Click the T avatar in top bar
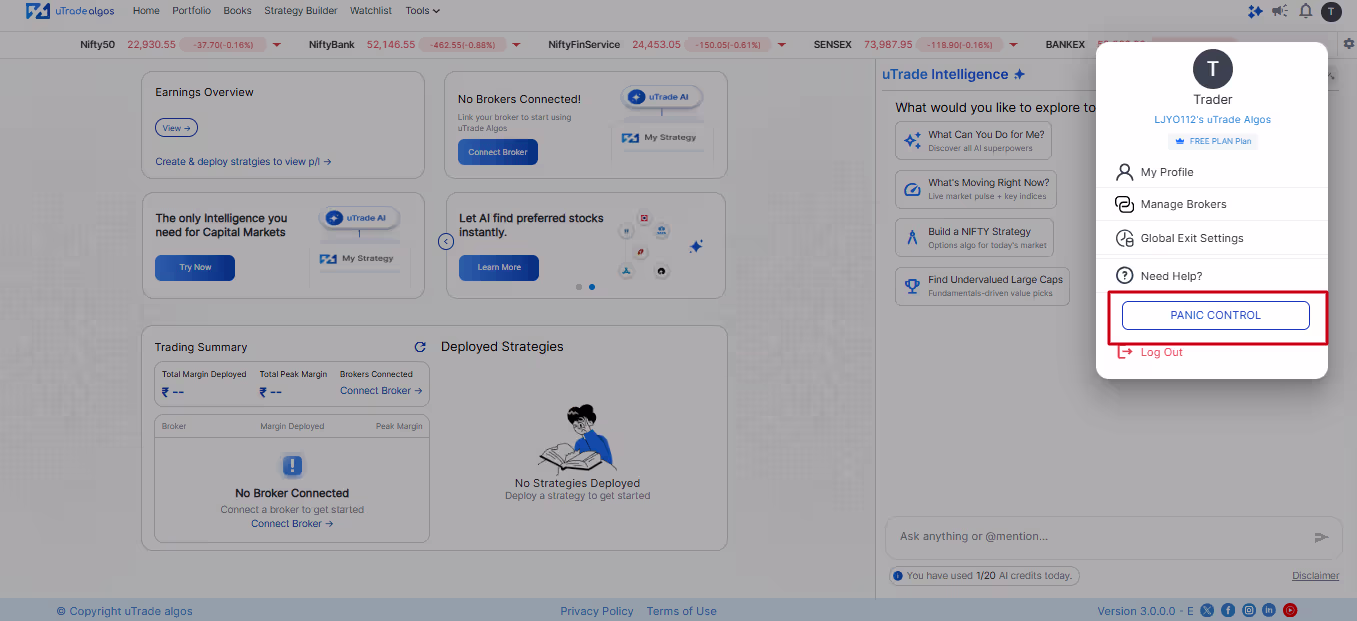 tap(1330, 11)
